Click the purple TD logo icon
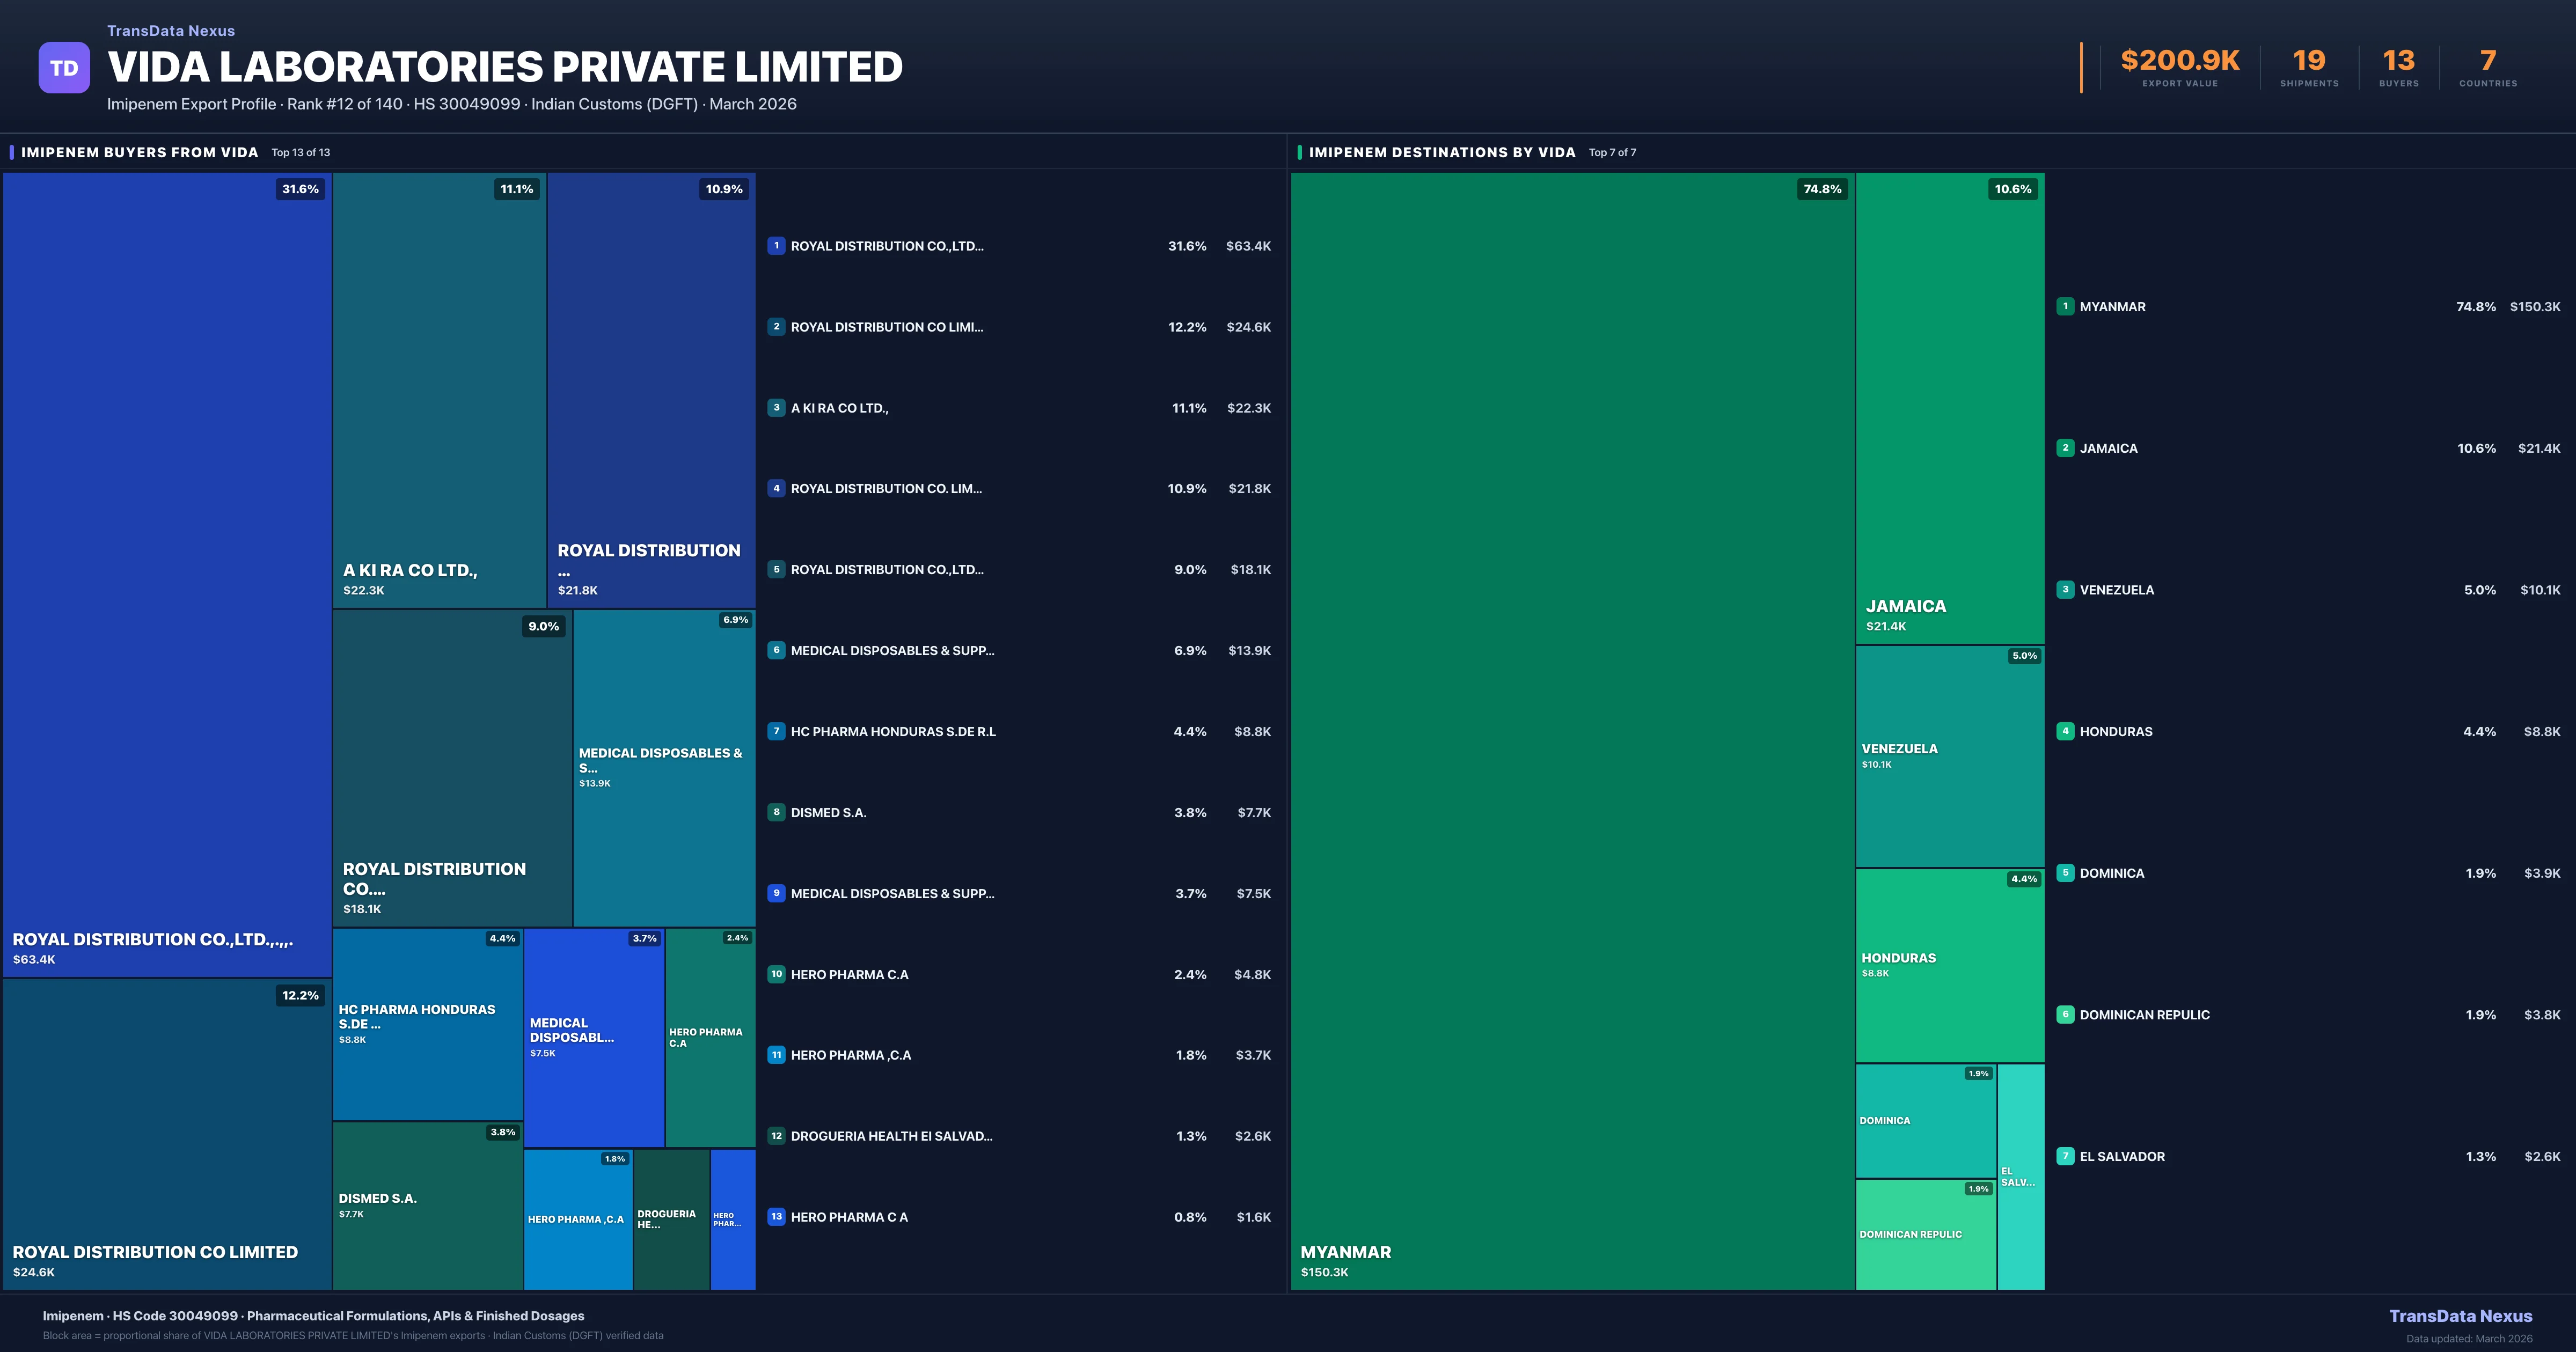 pyautogui.click(x=64, y=68)
